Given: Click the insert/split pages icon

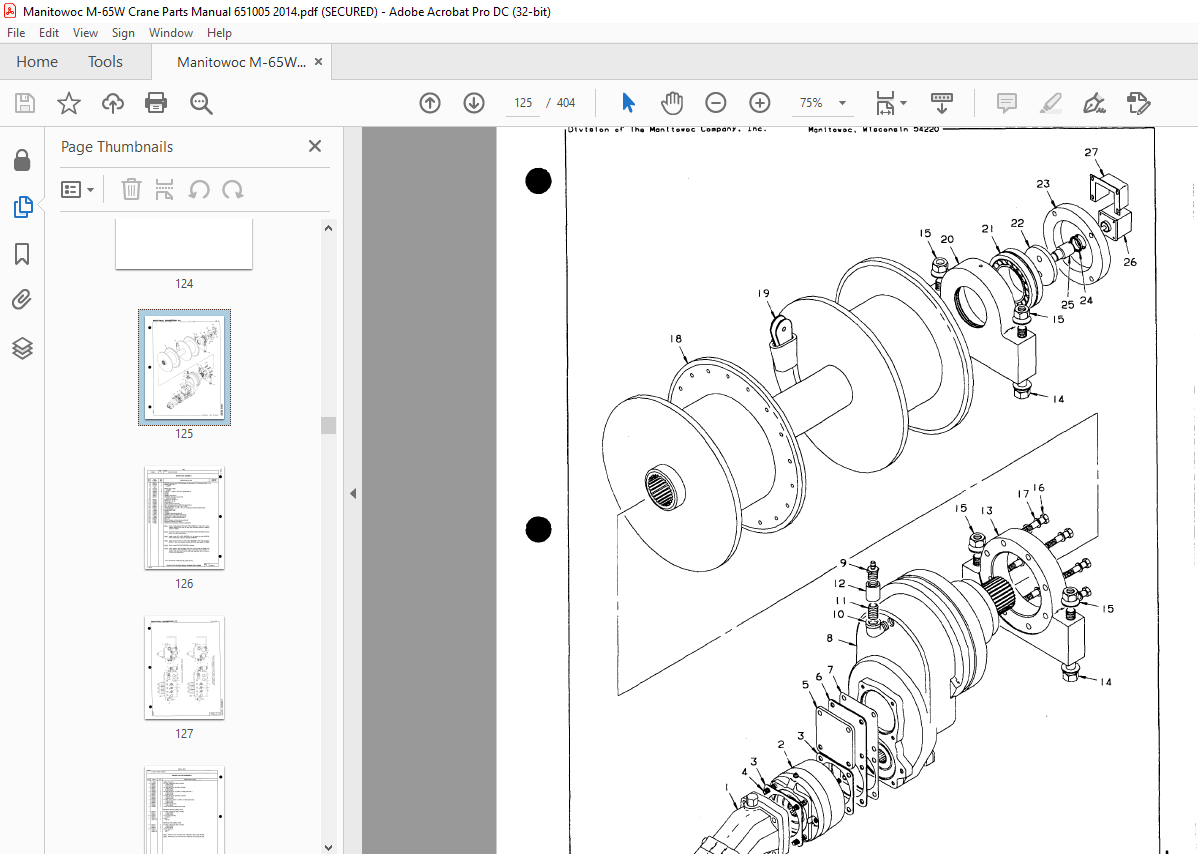Looking at the screenshot, I should tap(164, 189).
